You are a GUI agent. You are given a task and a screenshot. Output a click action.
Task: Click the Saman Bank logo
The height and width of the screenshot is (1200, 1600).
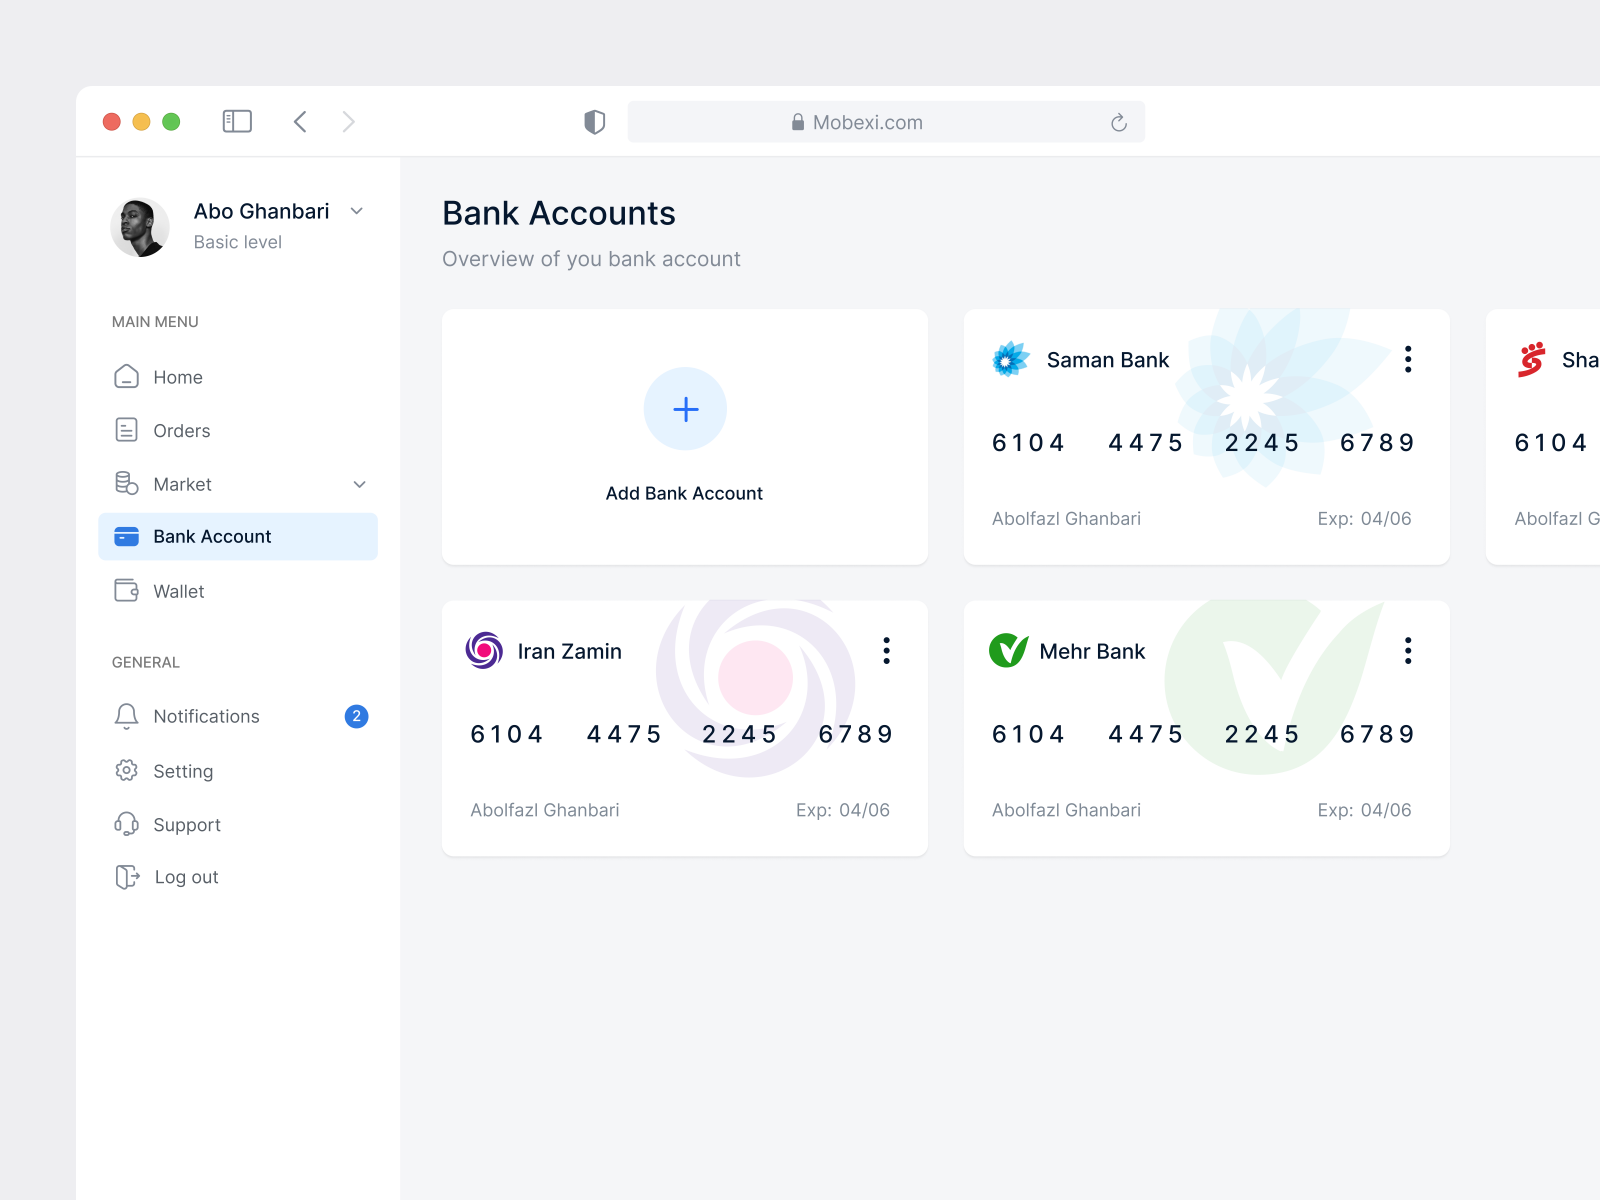tap(1009, 359)
